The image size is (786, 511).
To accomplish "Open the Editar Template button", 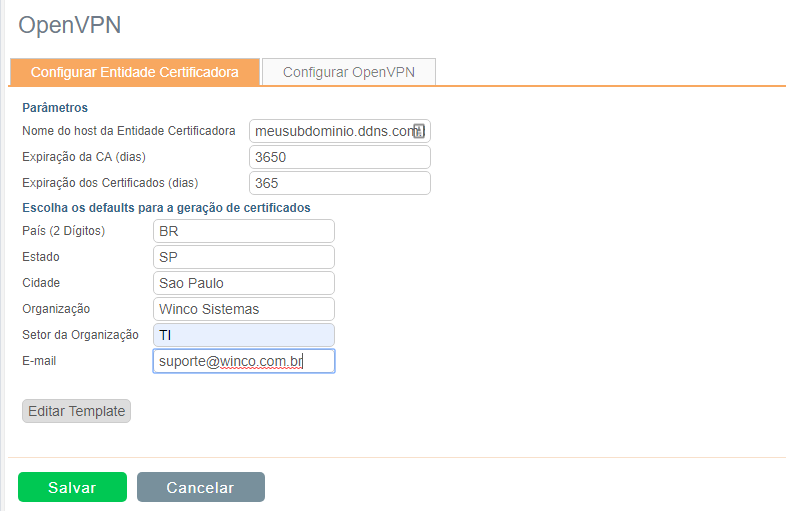I will [76, 411].
